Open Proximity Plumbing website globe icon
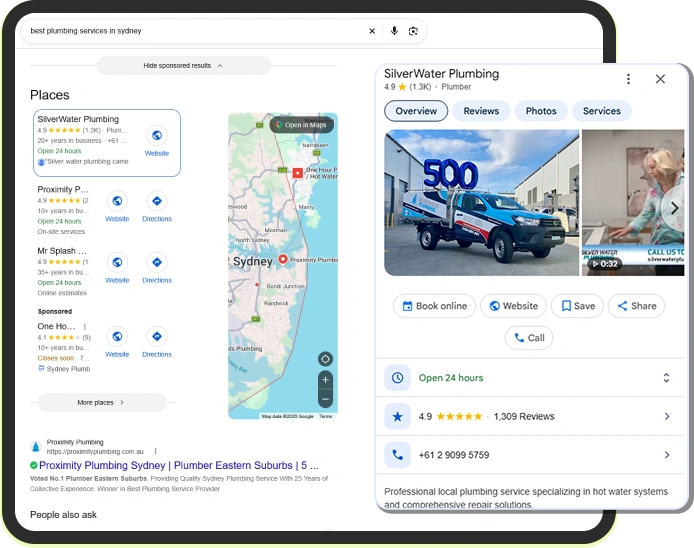The image size is (694, 548). click(x=117, y=201)
